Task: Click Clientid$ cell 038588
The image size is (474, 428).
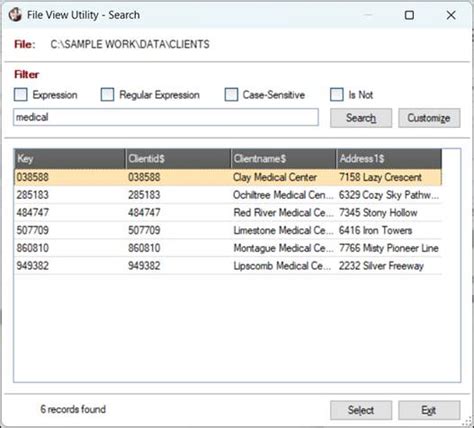Action: (x=144, y=177)
